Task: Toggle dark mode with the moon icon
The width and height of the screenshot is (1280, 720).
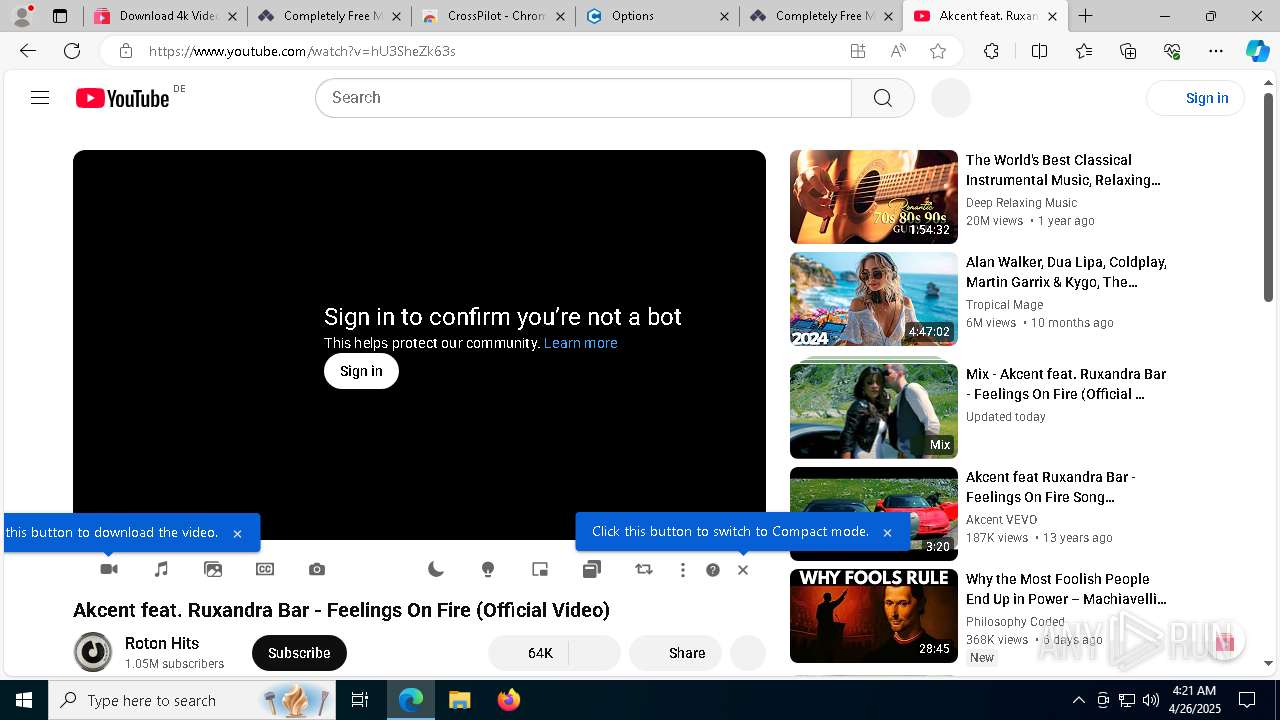Action: pos(436,569)
